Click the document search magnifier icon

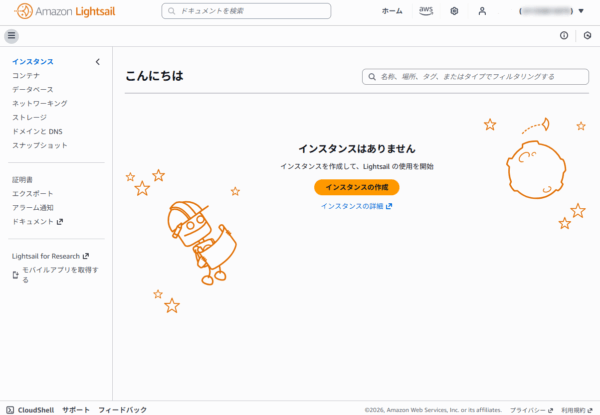[172, 11]
